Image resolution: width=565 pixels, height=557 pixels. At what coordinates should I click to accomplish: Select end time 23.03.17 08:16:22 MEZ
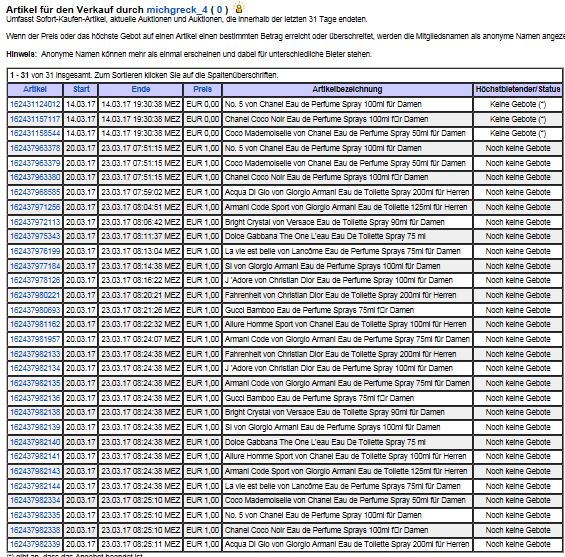coord(141,280)
